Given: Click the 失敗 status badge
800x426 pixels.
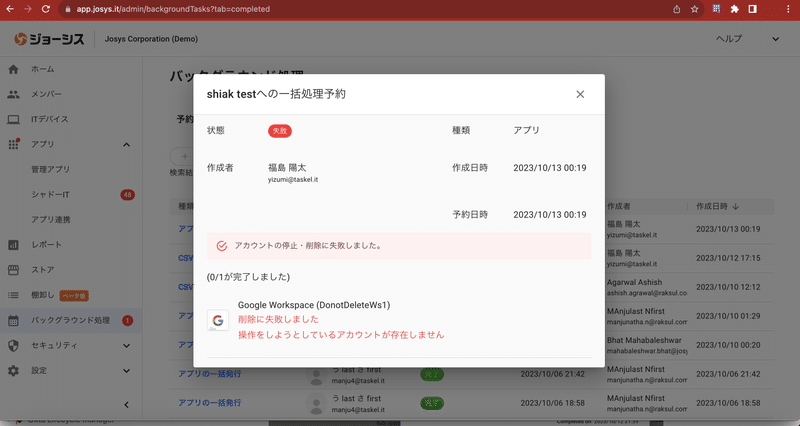Looking at the screenshot, I should (280, 131).
